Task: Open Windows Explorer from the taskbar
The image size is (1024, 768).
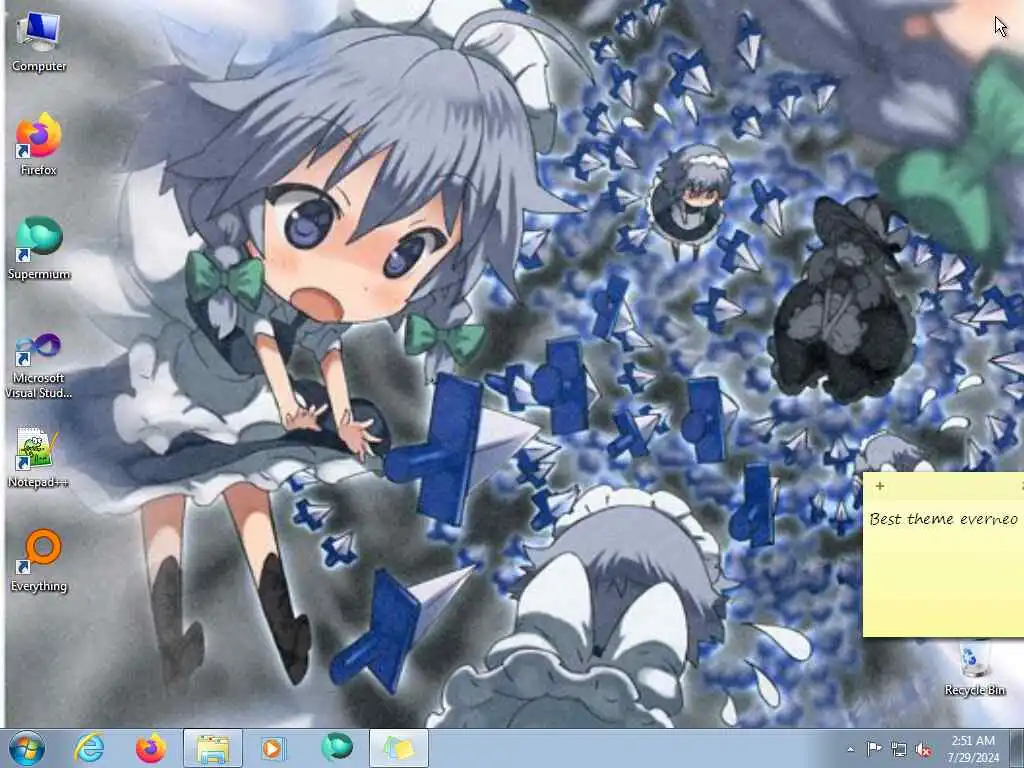Action: click(213, 748)
